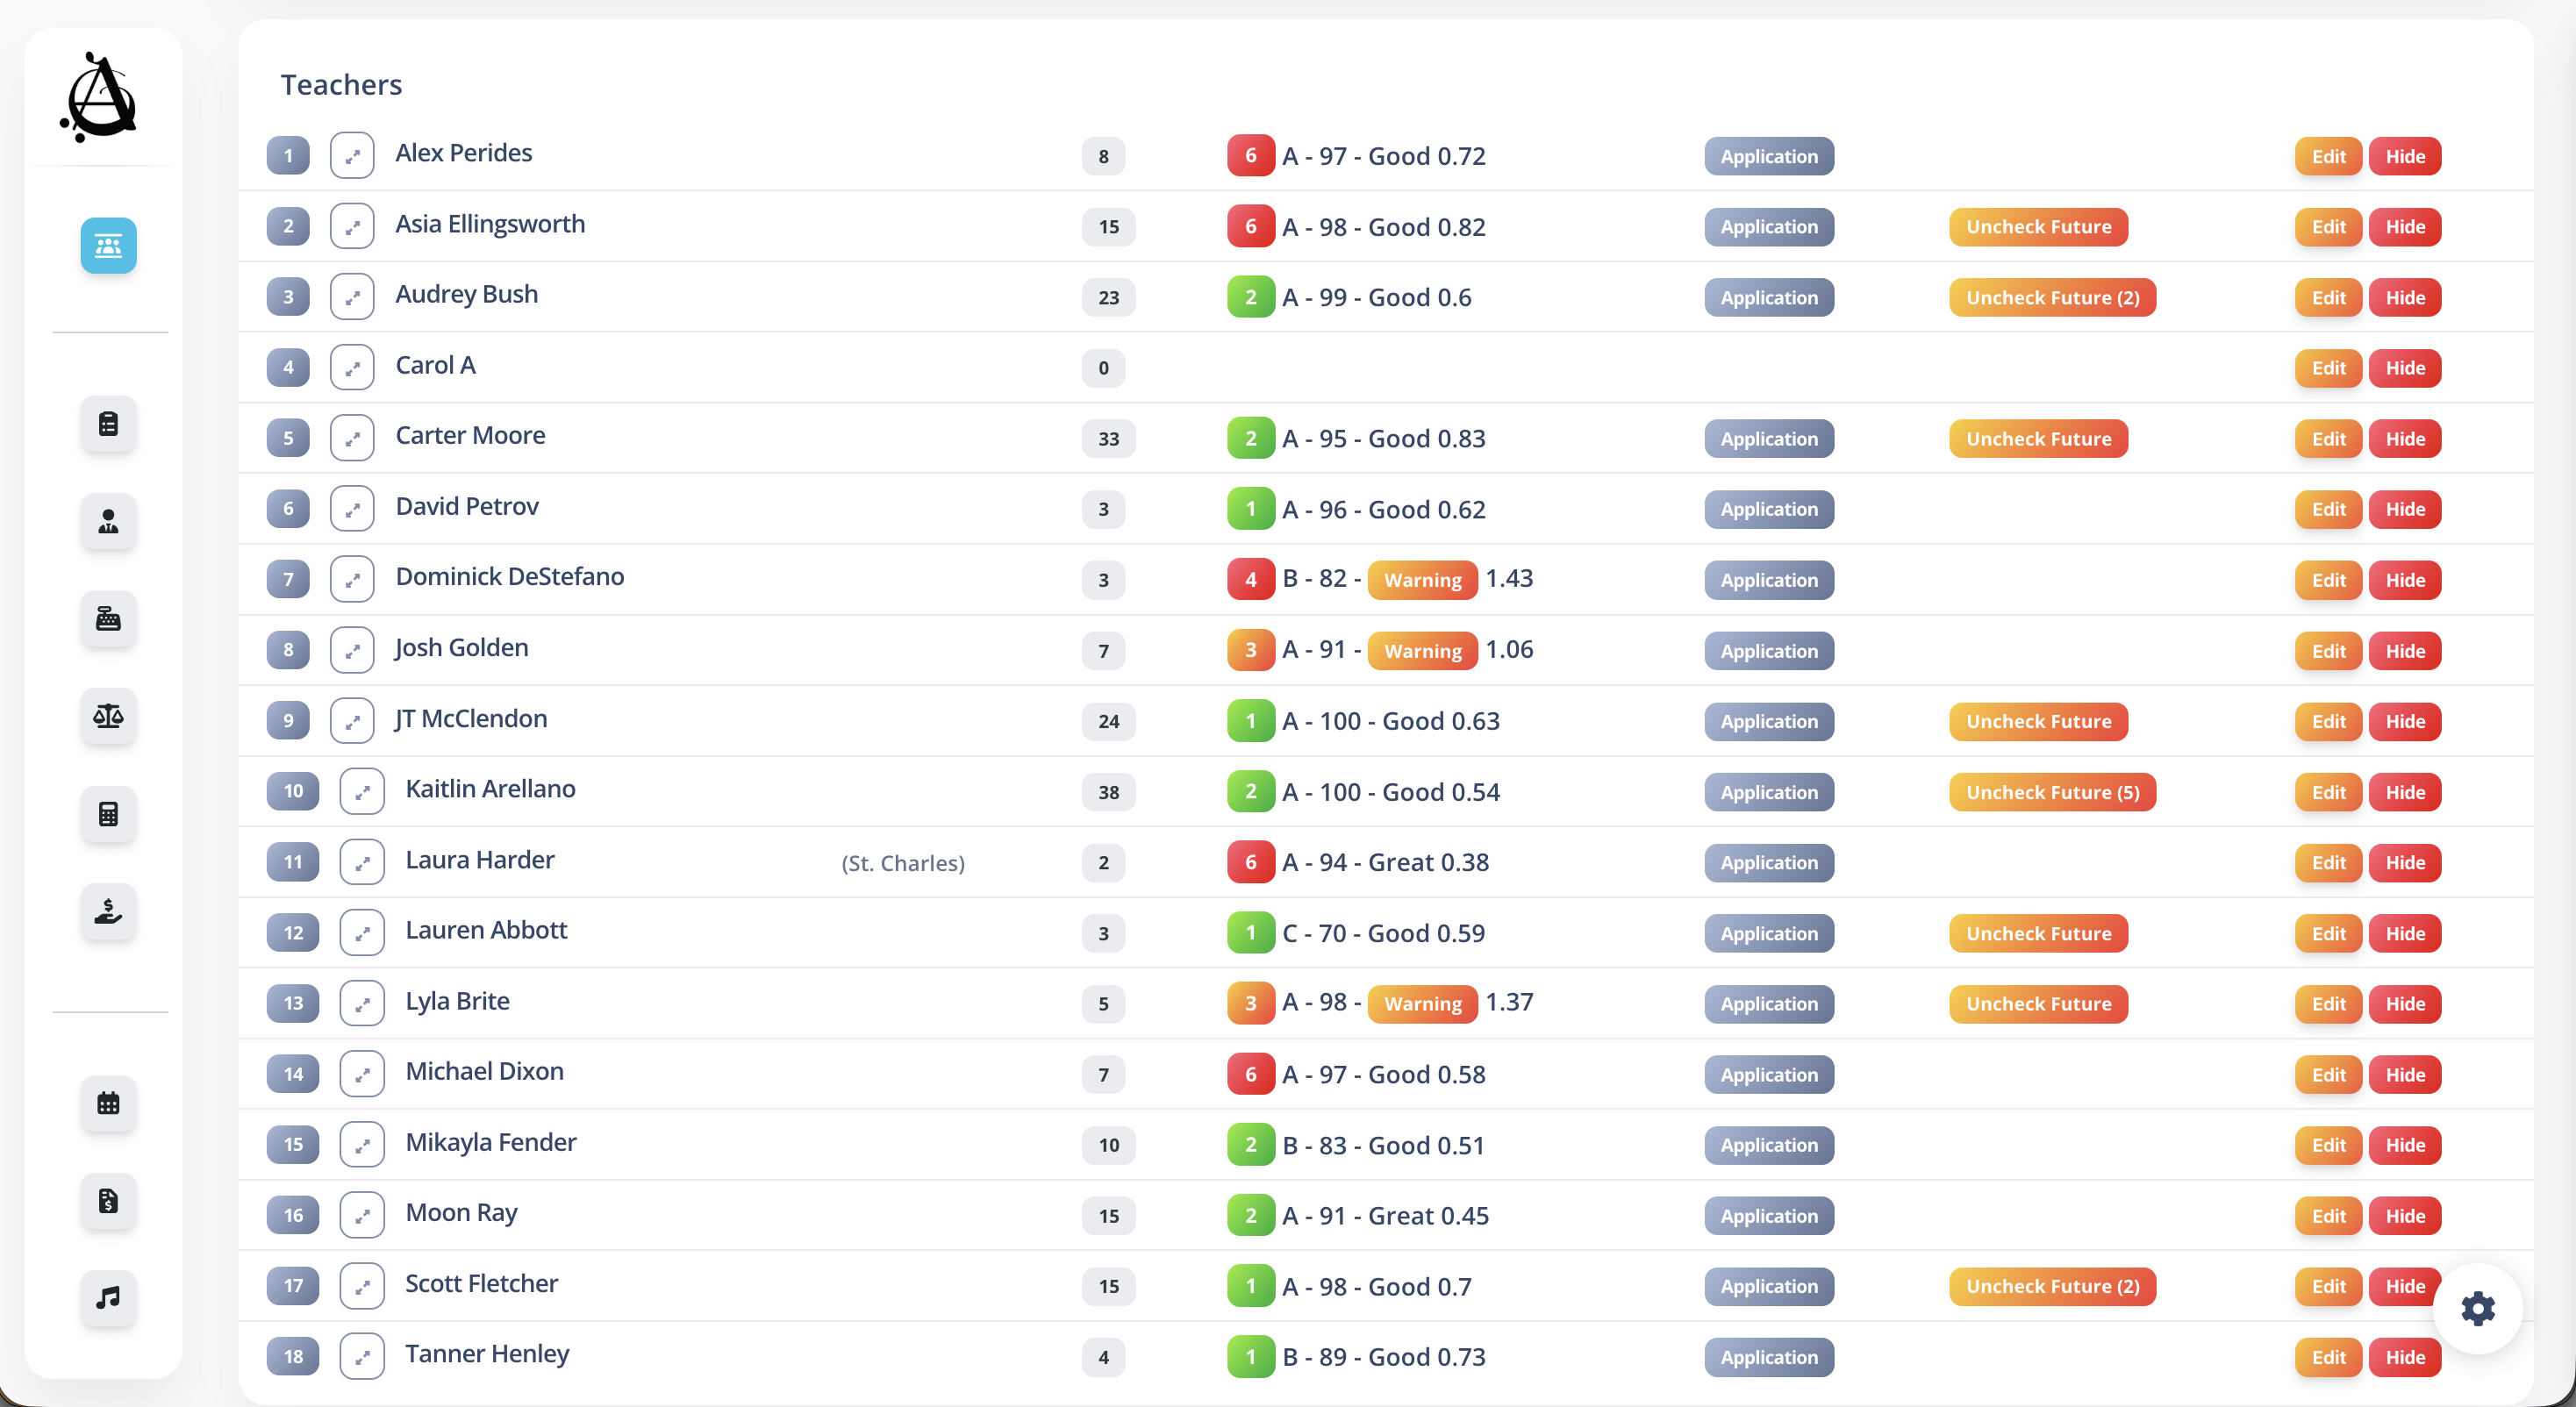
Task: Hide the Laura Harder teacher row
Action: tap(2405, 863)
